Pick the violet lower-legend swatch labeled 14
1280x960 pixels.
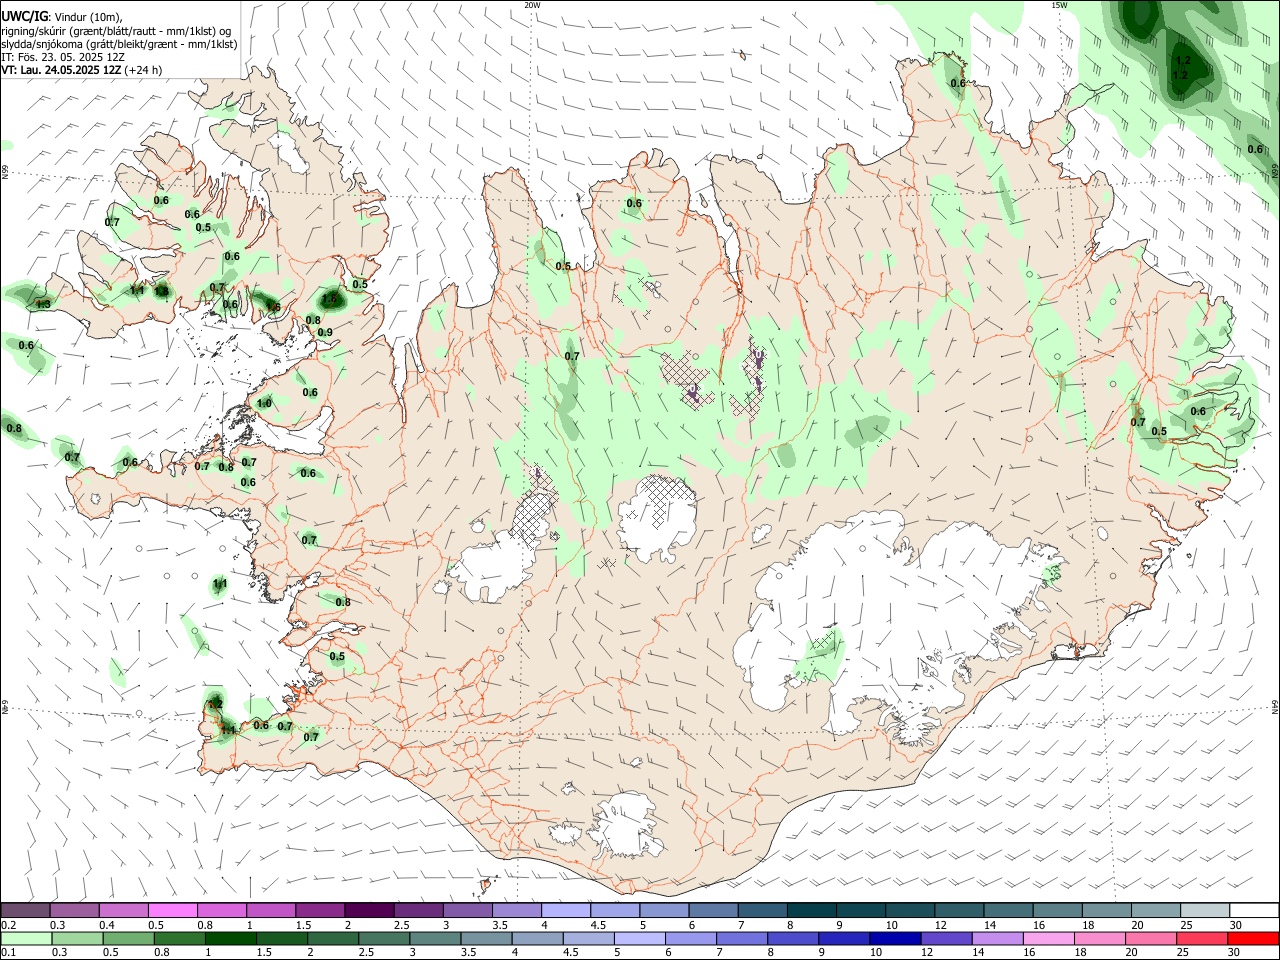(x=998, y=938)
